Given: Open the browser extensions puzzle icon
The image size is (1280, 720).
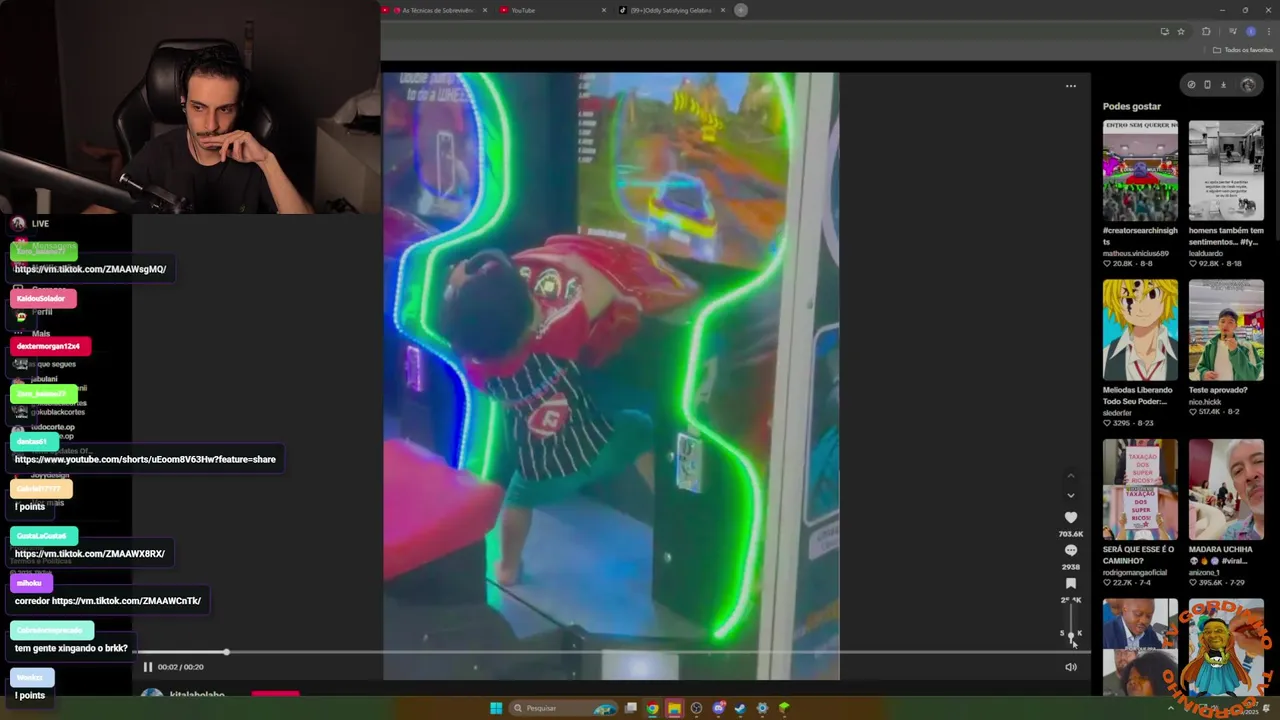Looking at the screenshot, I should click(1206, 31).
